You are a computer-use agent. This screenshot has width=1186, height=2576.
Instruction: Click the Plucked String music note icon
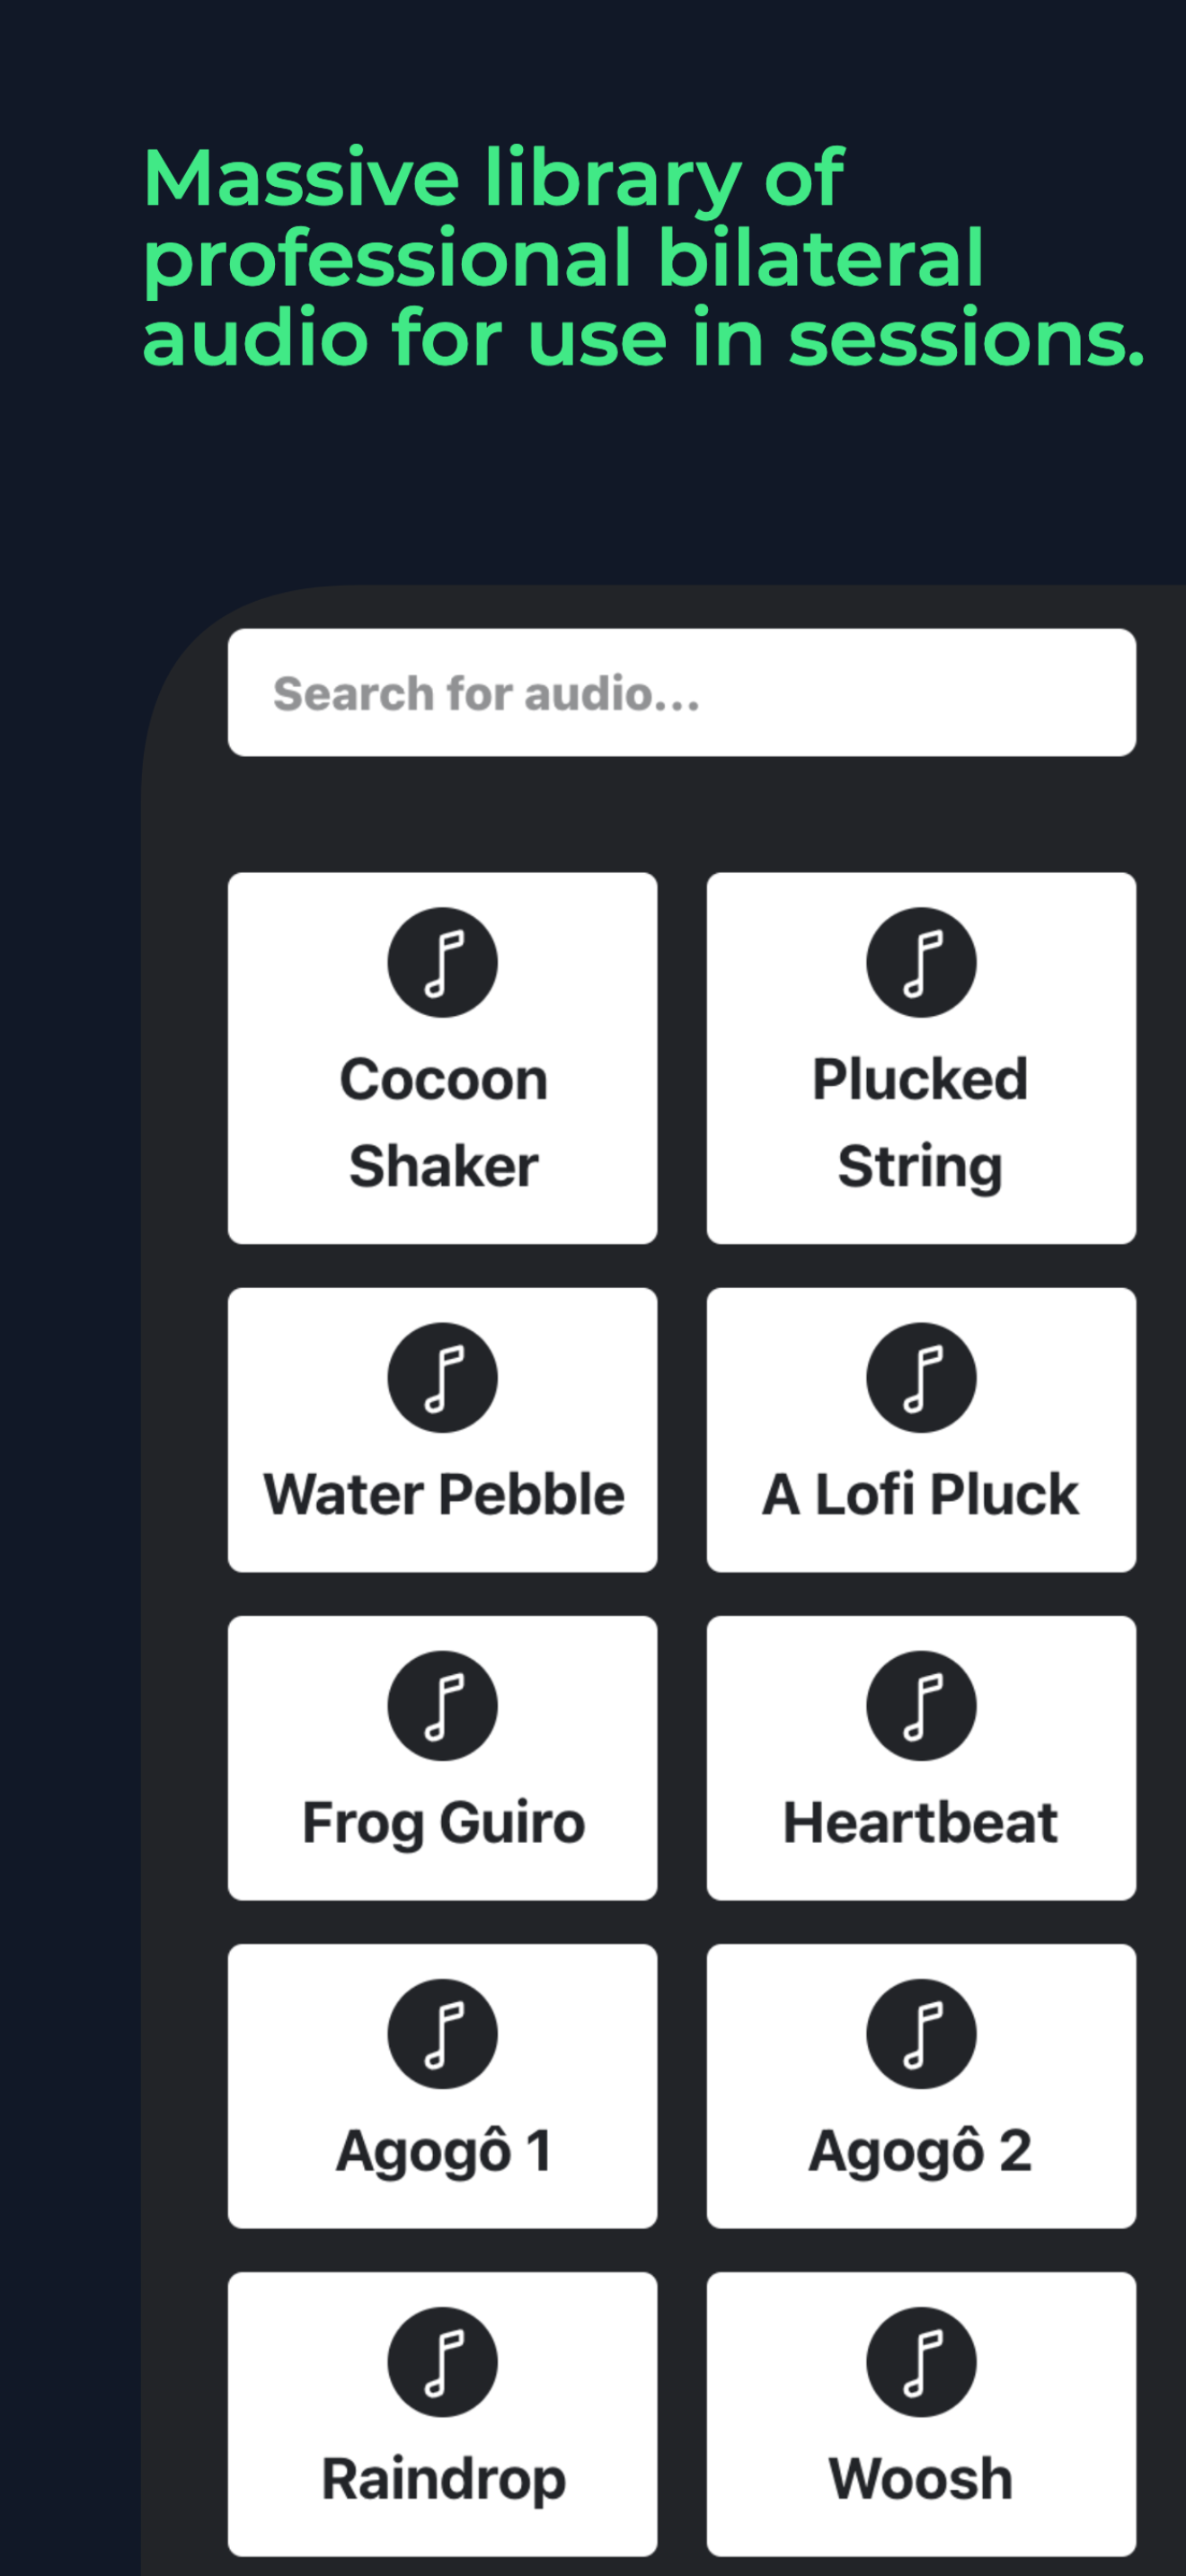pos(921,962)
